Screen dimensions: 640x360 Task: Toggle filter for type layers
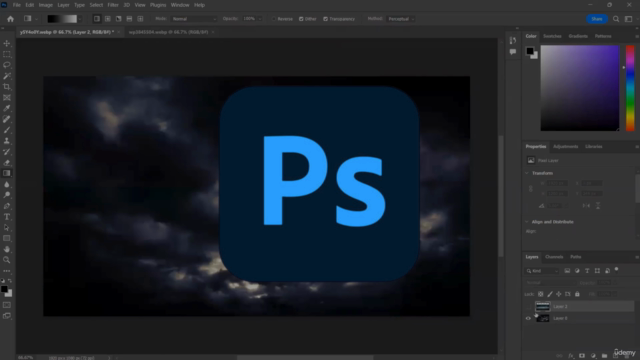(587, 271)
